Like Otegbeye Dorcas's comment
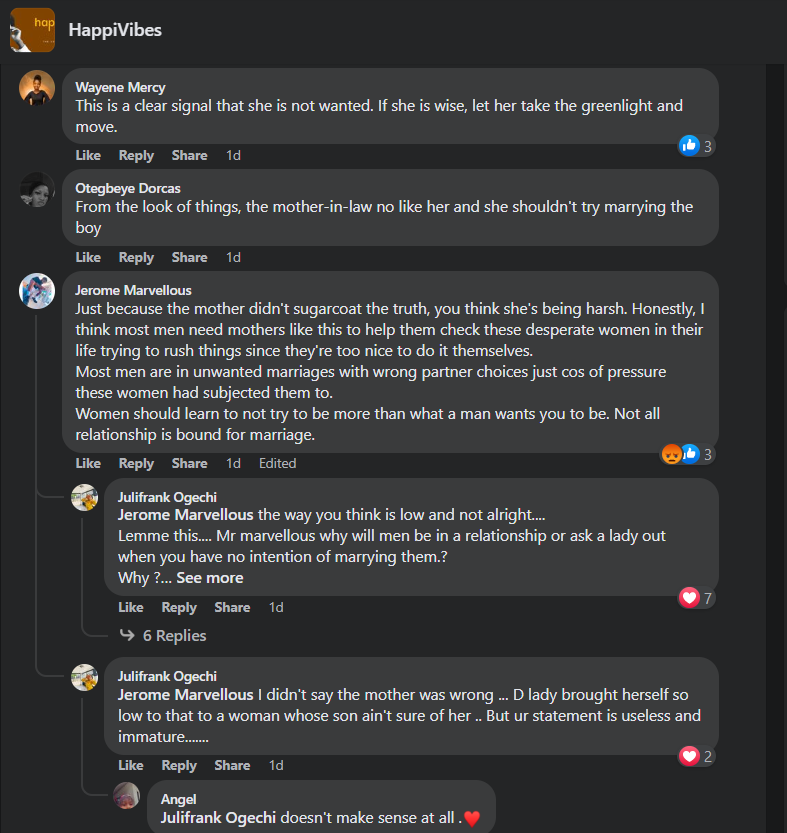 click(88, 257)
